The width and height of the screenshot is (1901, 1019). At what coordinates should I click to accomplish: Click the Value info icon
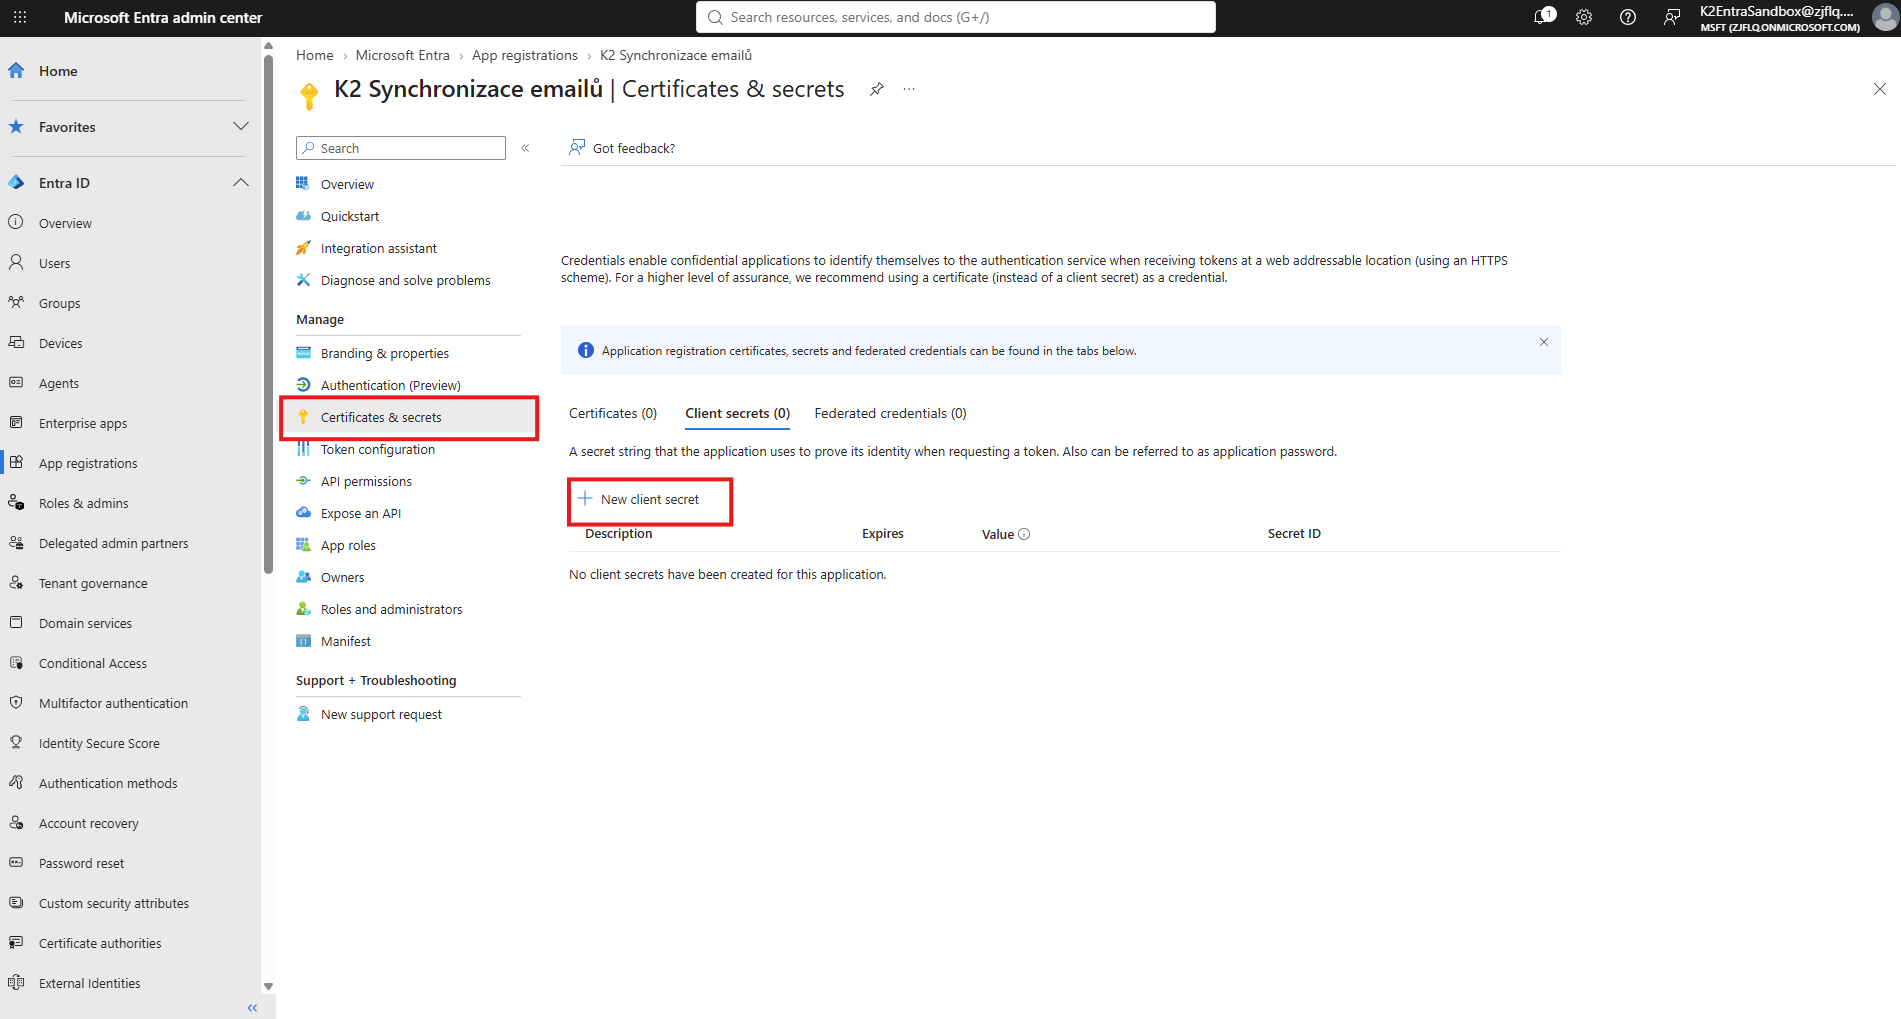coord(1024,534)
